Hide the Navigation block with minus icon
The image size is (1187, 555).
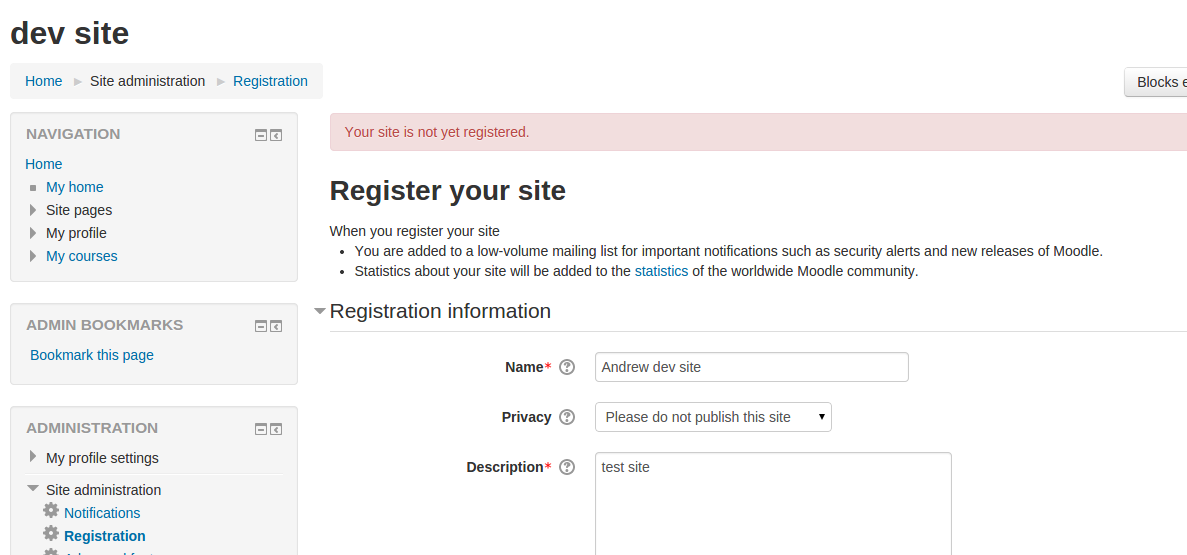(x=261, y=136)
